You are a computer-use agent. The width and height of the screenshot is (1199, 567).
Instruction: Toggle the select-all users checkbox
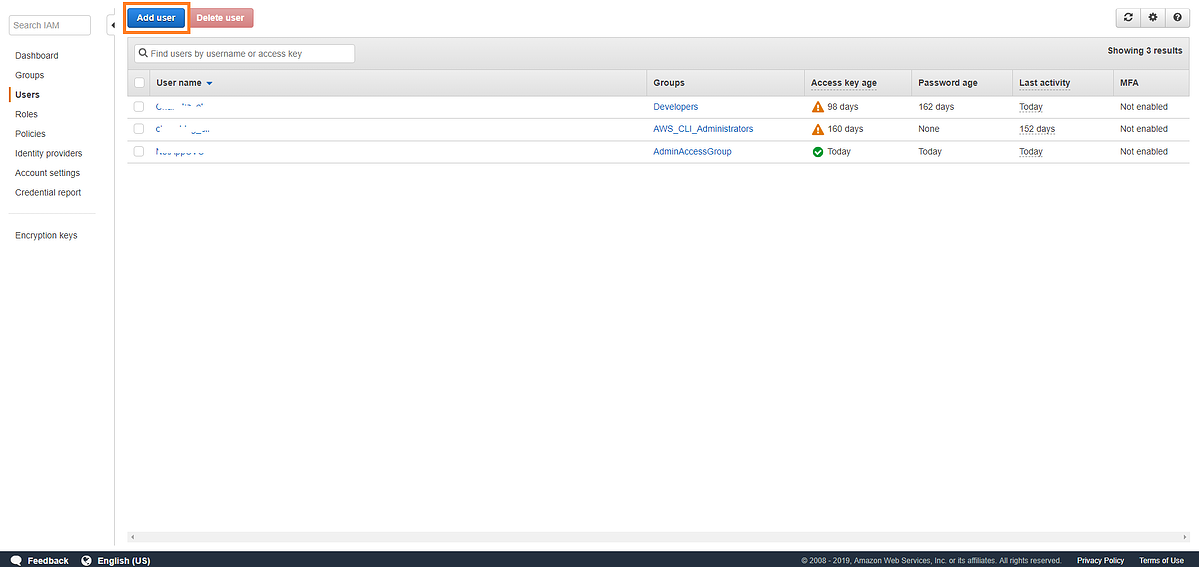[x=139, y=83]
